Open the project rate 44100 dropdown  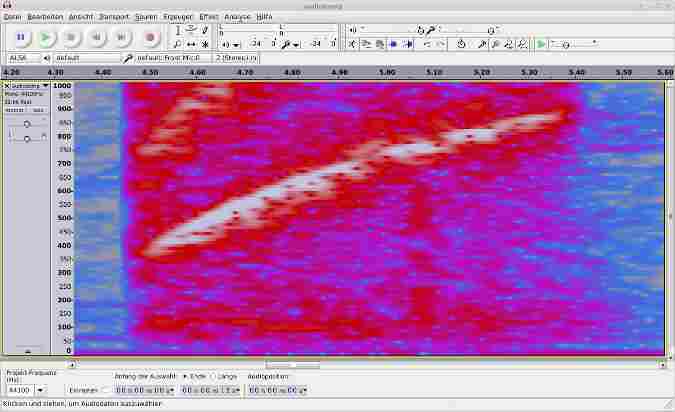click(x=40, y=390)
